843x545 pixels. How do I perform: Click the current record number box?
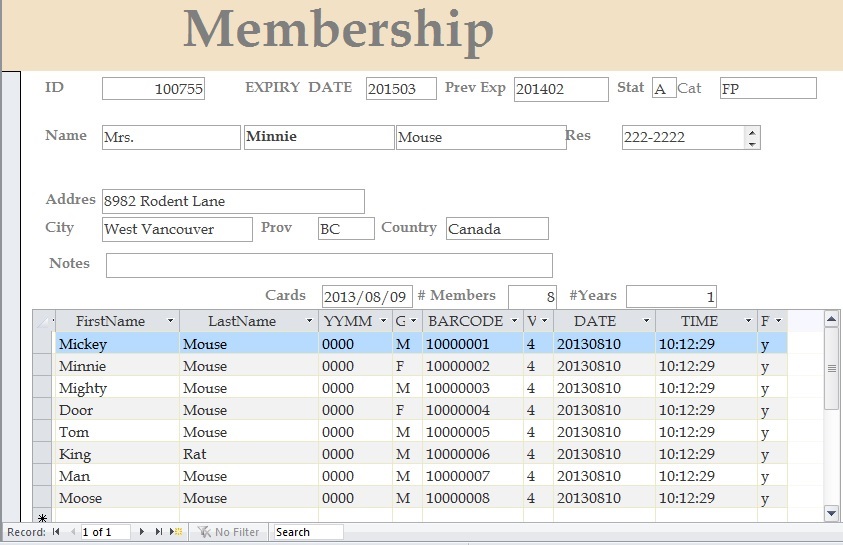[x=105, y=532]
